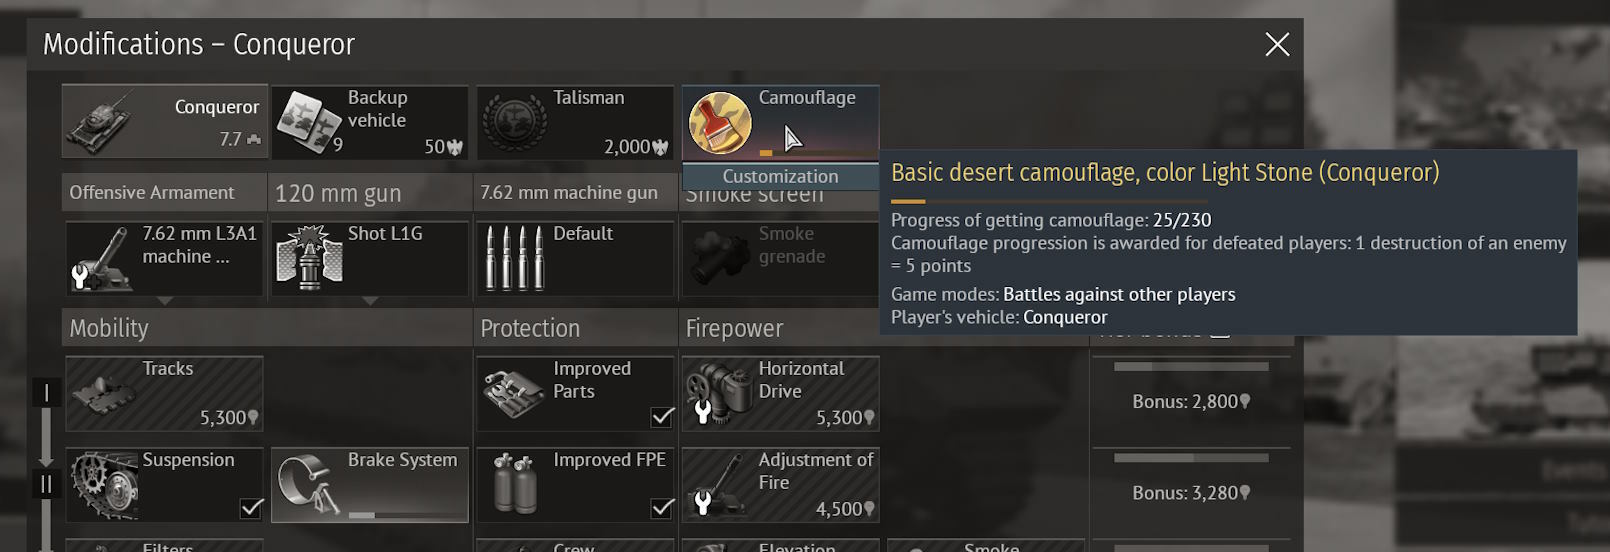Click the Smoke grenade icon
Image resolution: width=1610 pixels, height=552 pixels.
click(720, 258)
